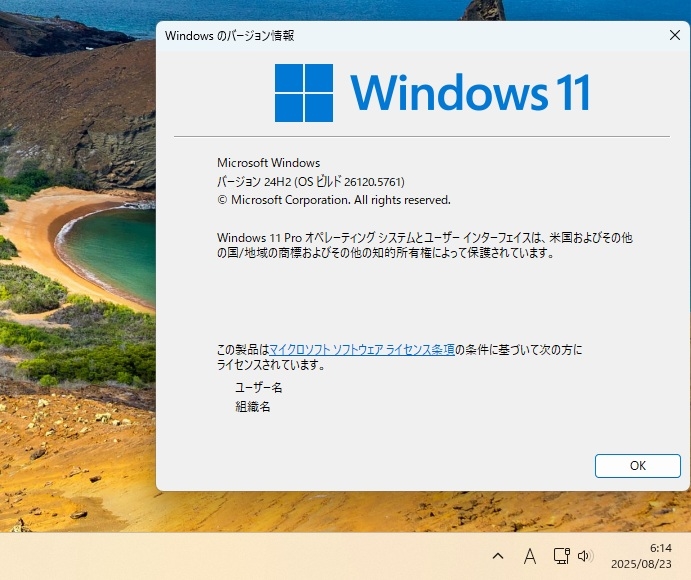The width and height of the screenshot is (691, 580).
Task: Click the blue Windows logo in the dialog
Action: click(304, 93)
